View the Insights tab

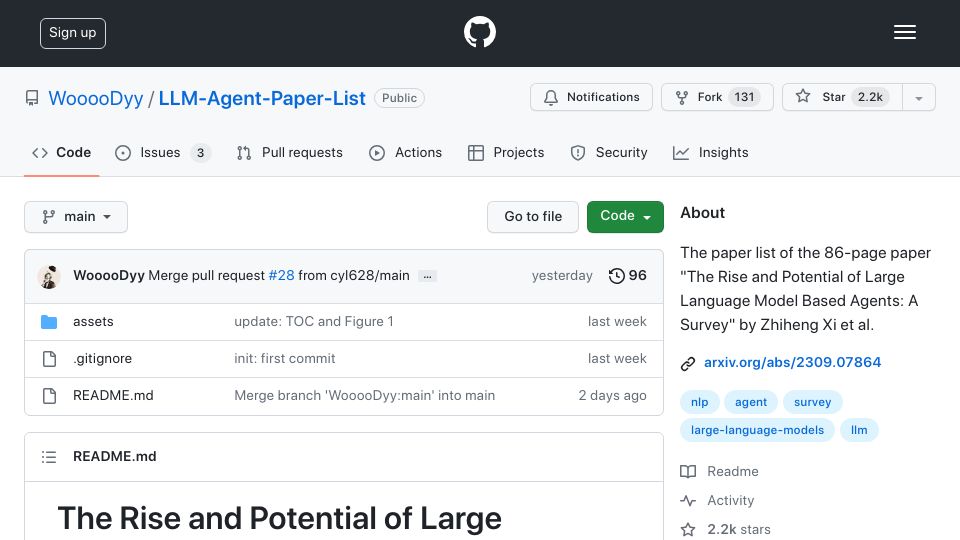pos(711,152)
